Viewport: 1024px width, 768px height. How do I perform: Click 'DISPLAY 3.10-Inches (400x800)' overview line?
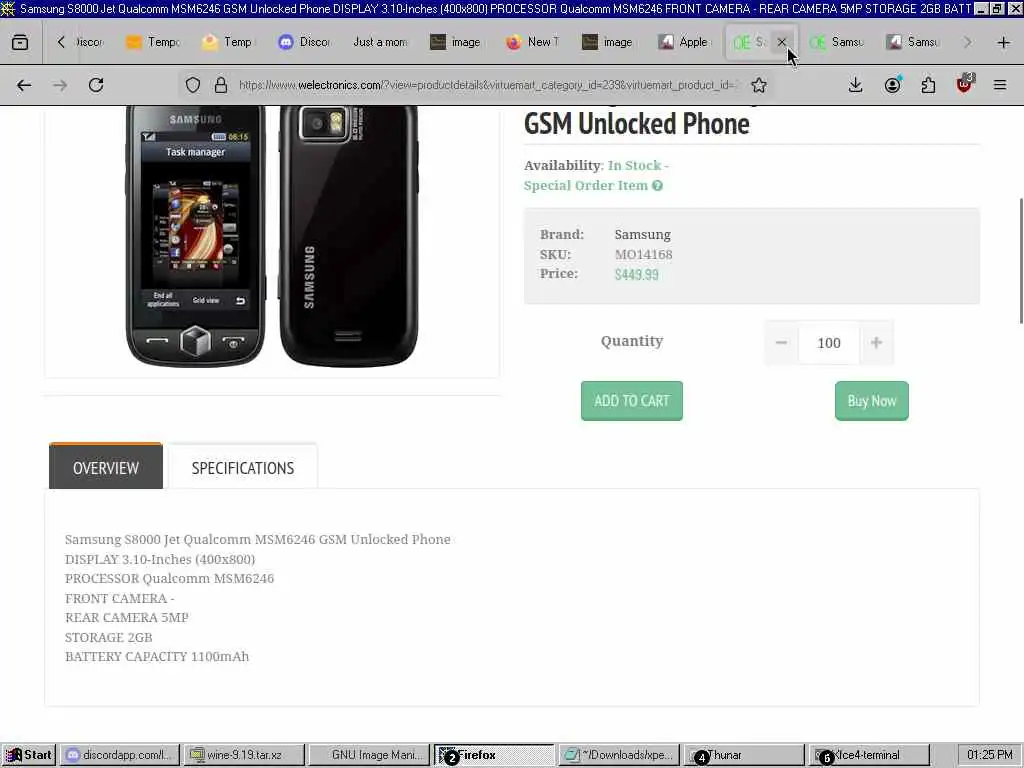pos(160,559)
